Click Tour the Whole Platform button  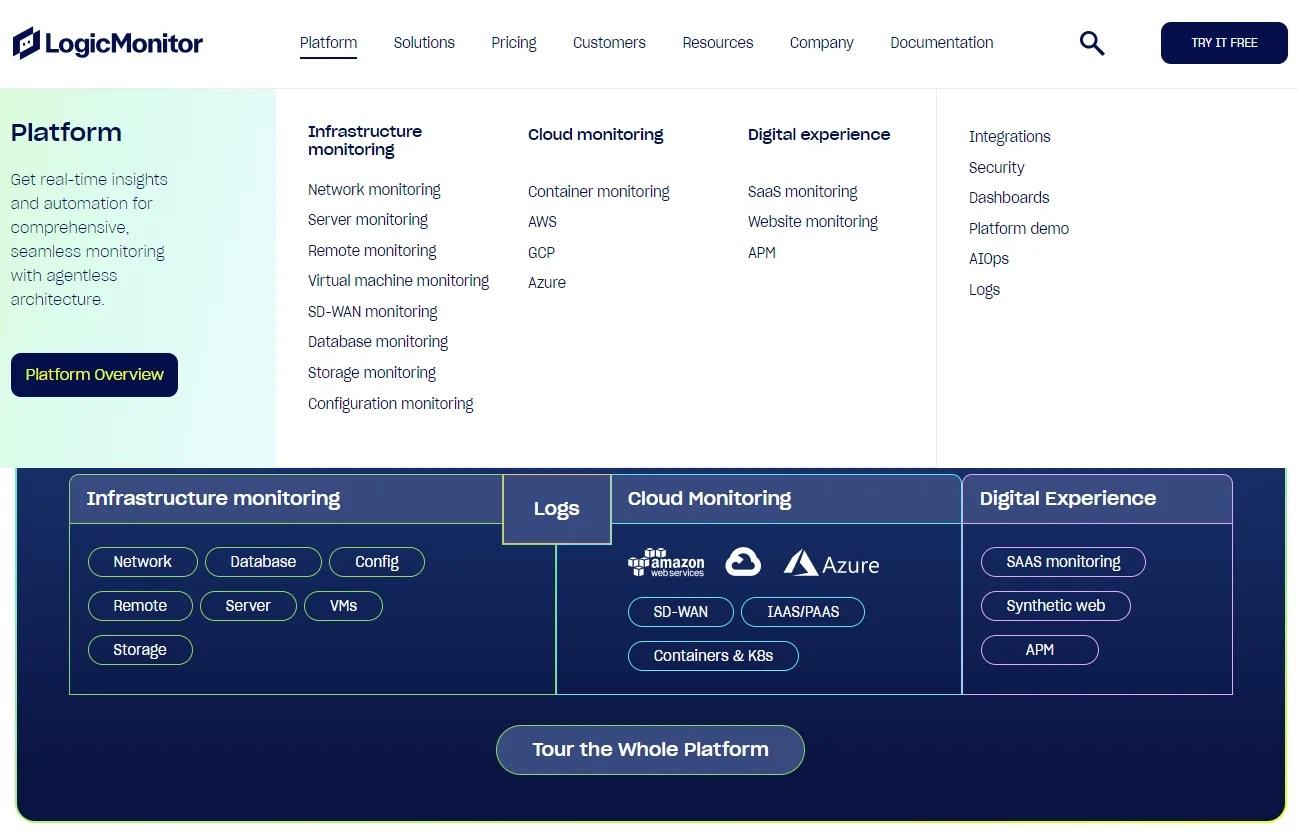pos(650,750)
